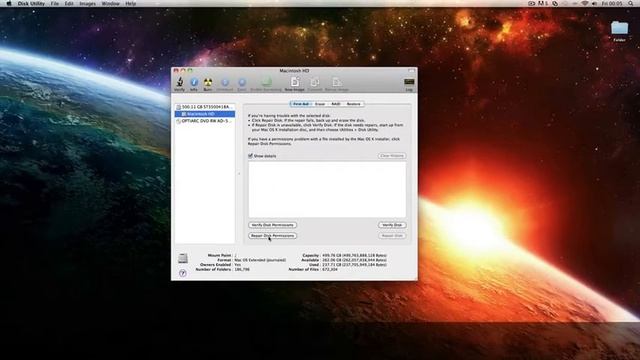
Task: Click the disk icon beside Mount Point info
Action: 183,258
